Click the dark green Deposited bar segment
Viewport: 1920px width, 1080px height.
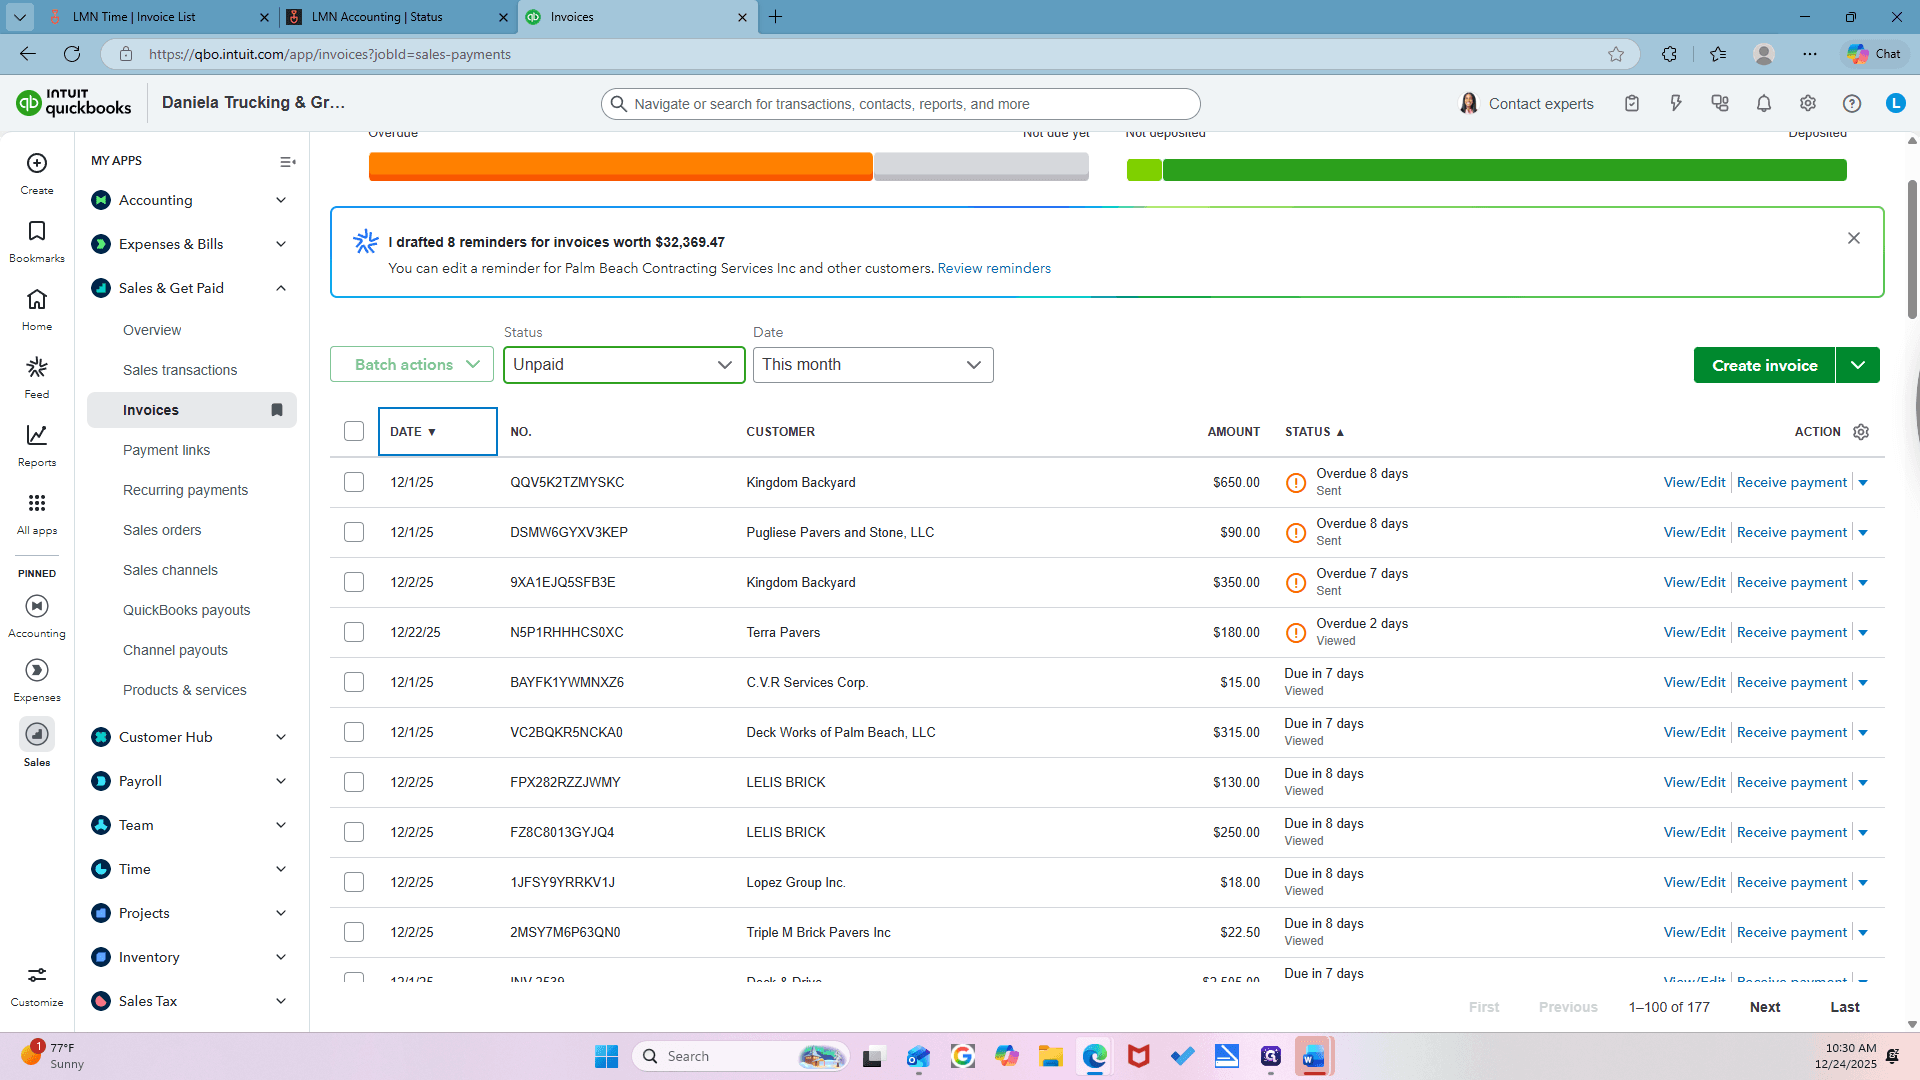[x=1504, y=170]
